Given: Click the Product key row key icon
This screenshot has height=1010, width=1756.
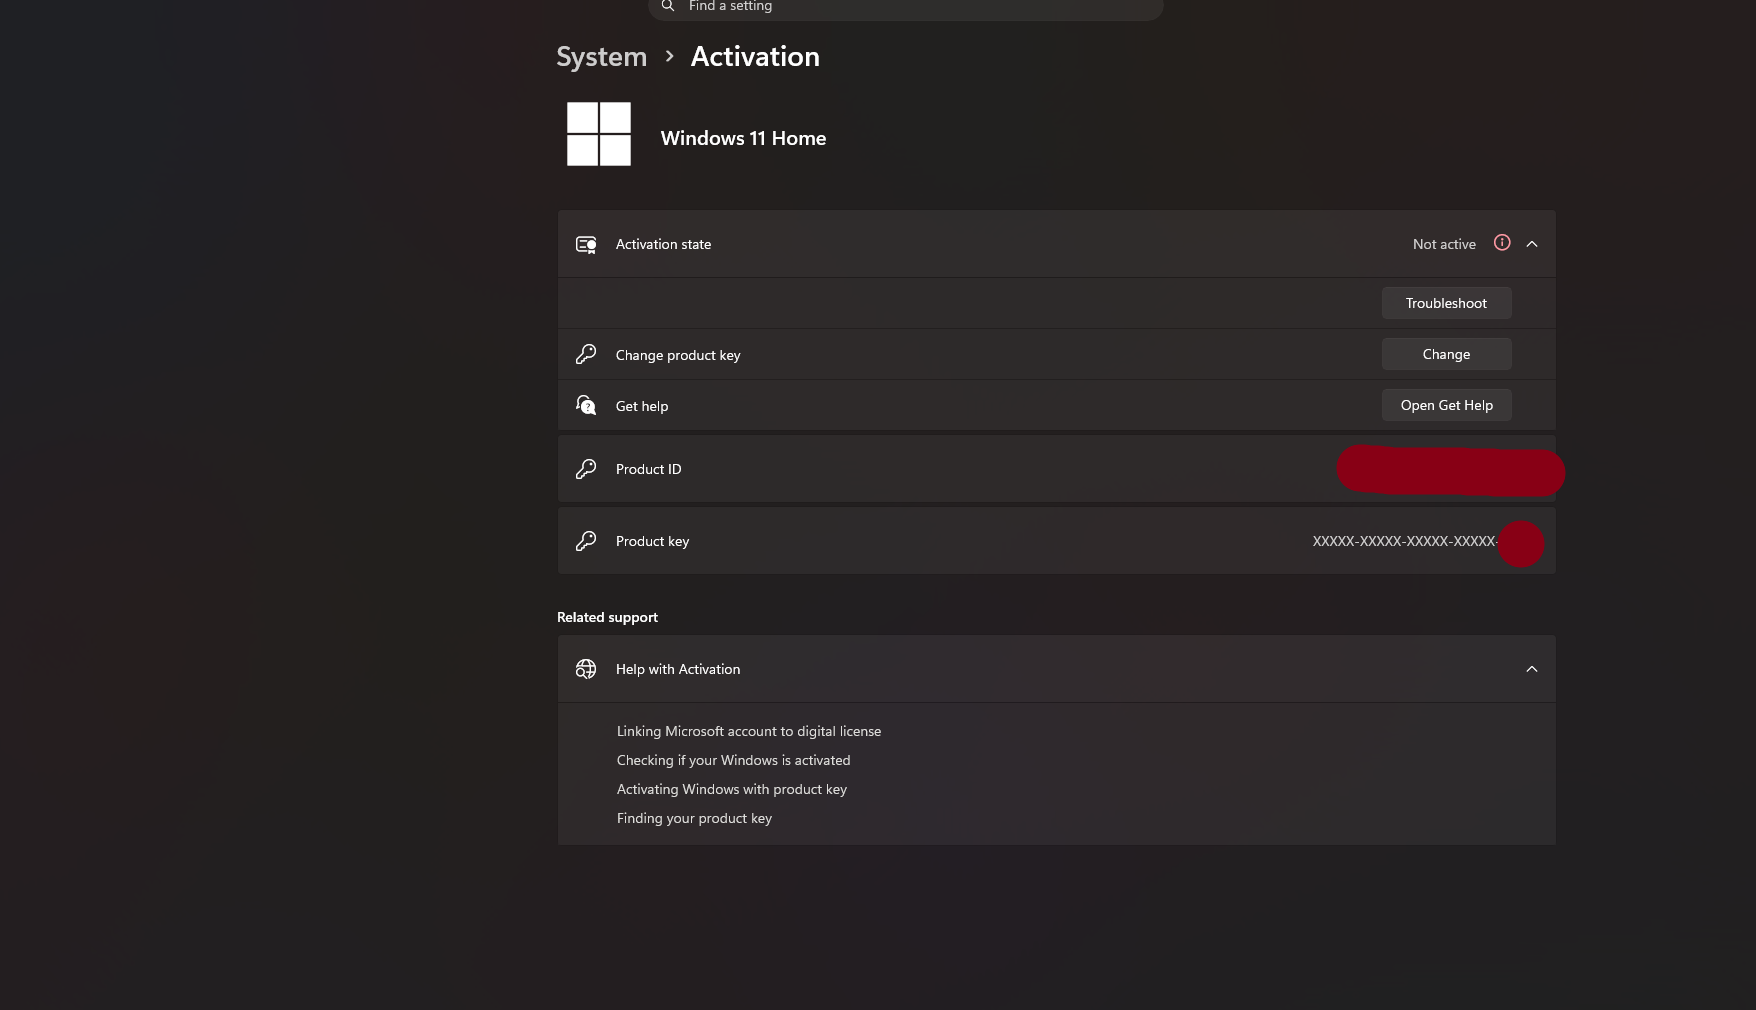Looking at the screenshot, I should tap(586, 540).
